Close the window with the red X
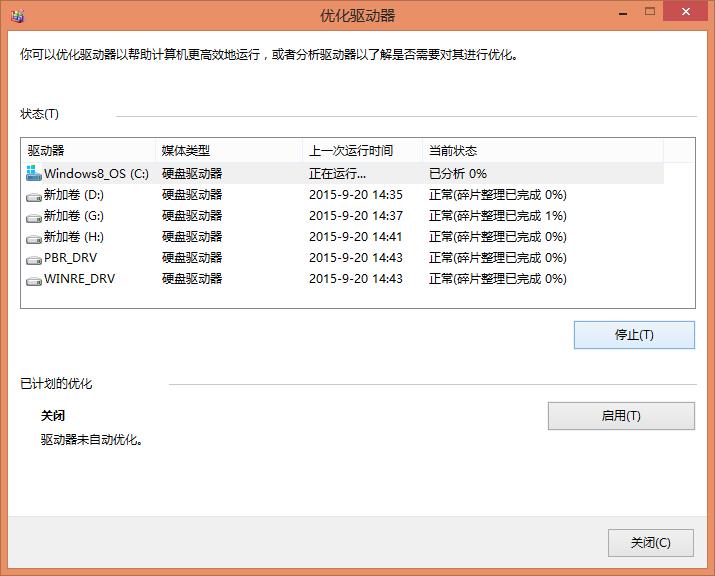The width and height of the screenshot is (715, 576). pos(685,11)
